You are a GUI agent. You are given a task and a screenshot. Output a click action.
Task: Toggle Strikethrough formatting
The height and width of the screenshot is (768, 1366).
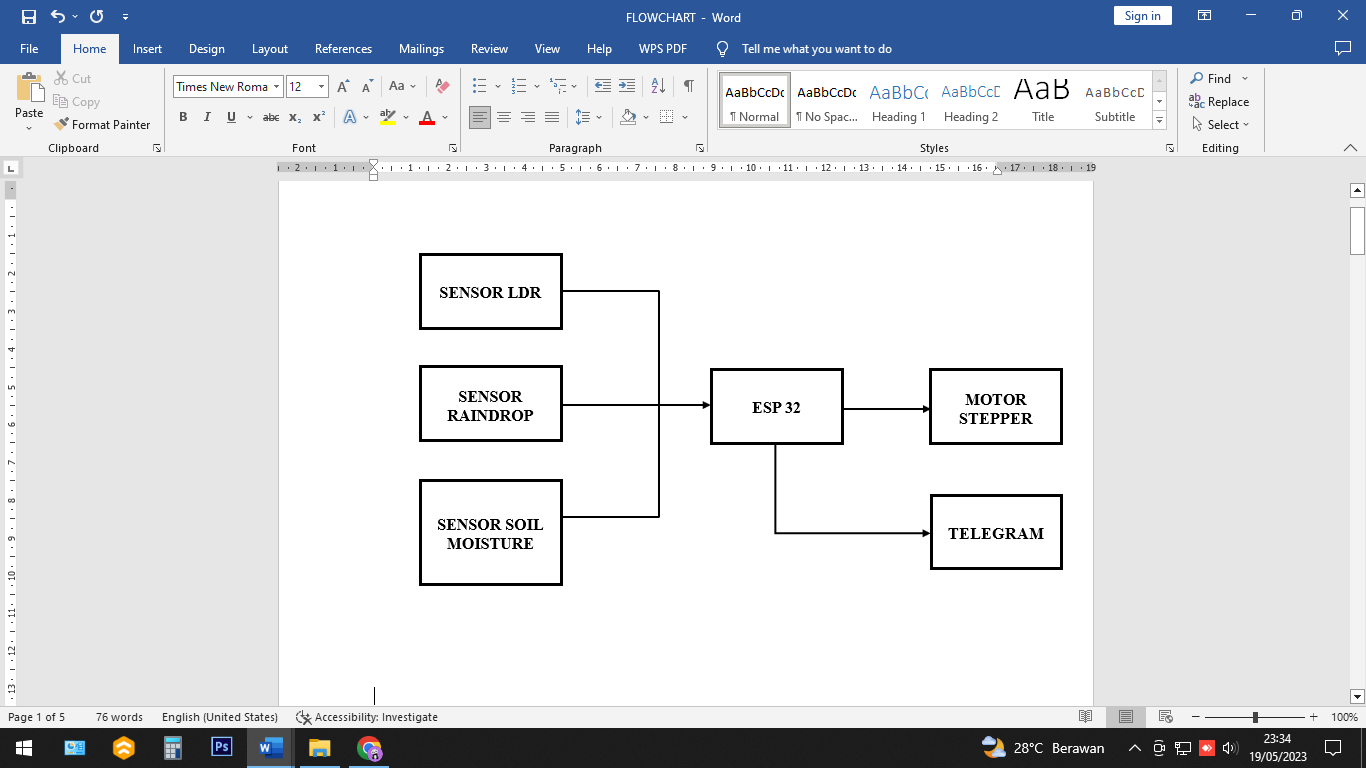[271, 117]
